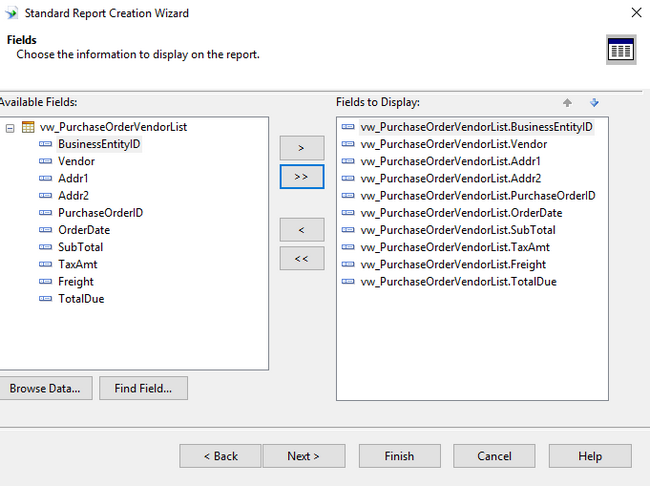
Task: Select vw_PurchaseOrderVendorList.TaxAmt in Fields to Display
Action: 455,247
